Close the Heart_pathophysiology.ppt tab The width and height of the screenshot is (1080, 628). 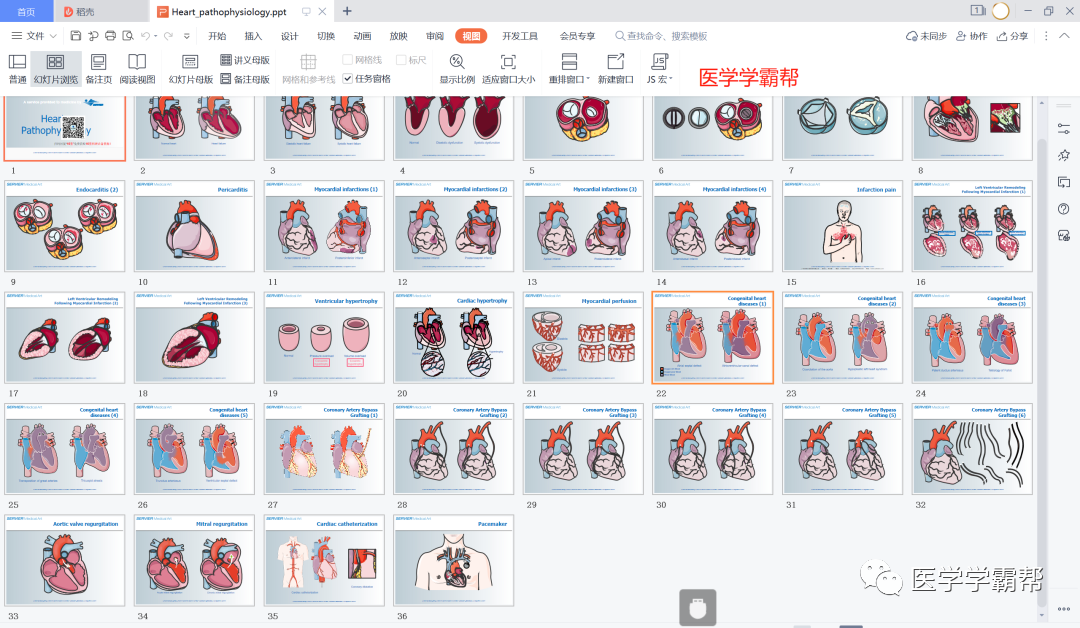(x=322, y=11)
